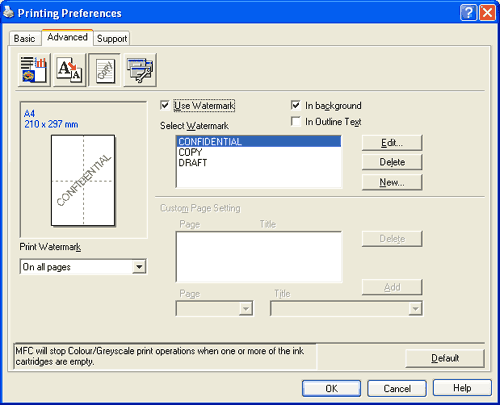The image size is (500, 405).
Task: Select COPY in the watermark list
Action: point(259,152)
